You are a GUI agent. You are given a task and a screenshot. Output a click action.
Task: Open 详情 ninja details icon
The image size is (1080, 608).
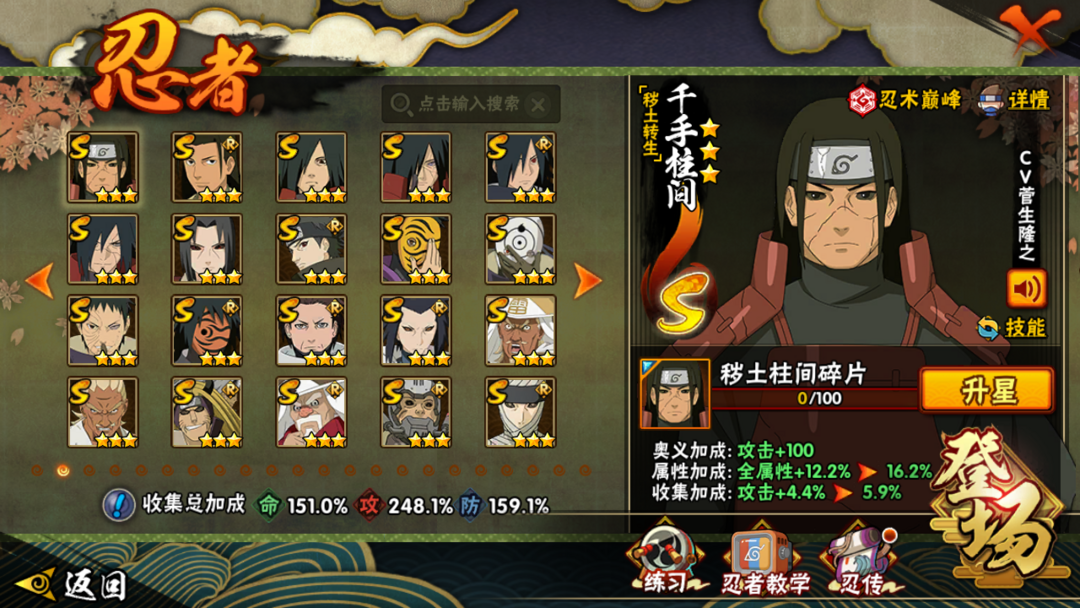[990, 101]
